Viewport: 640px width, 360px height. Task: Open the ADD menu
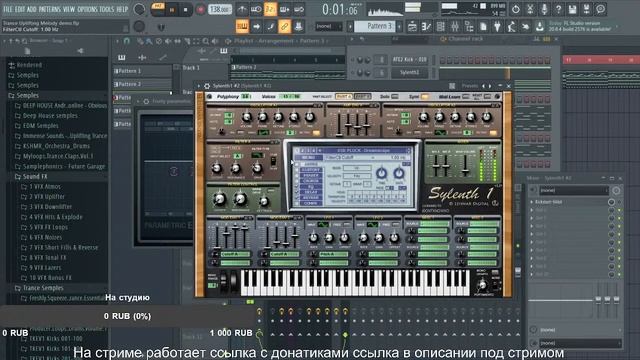(x=31, y=9)
